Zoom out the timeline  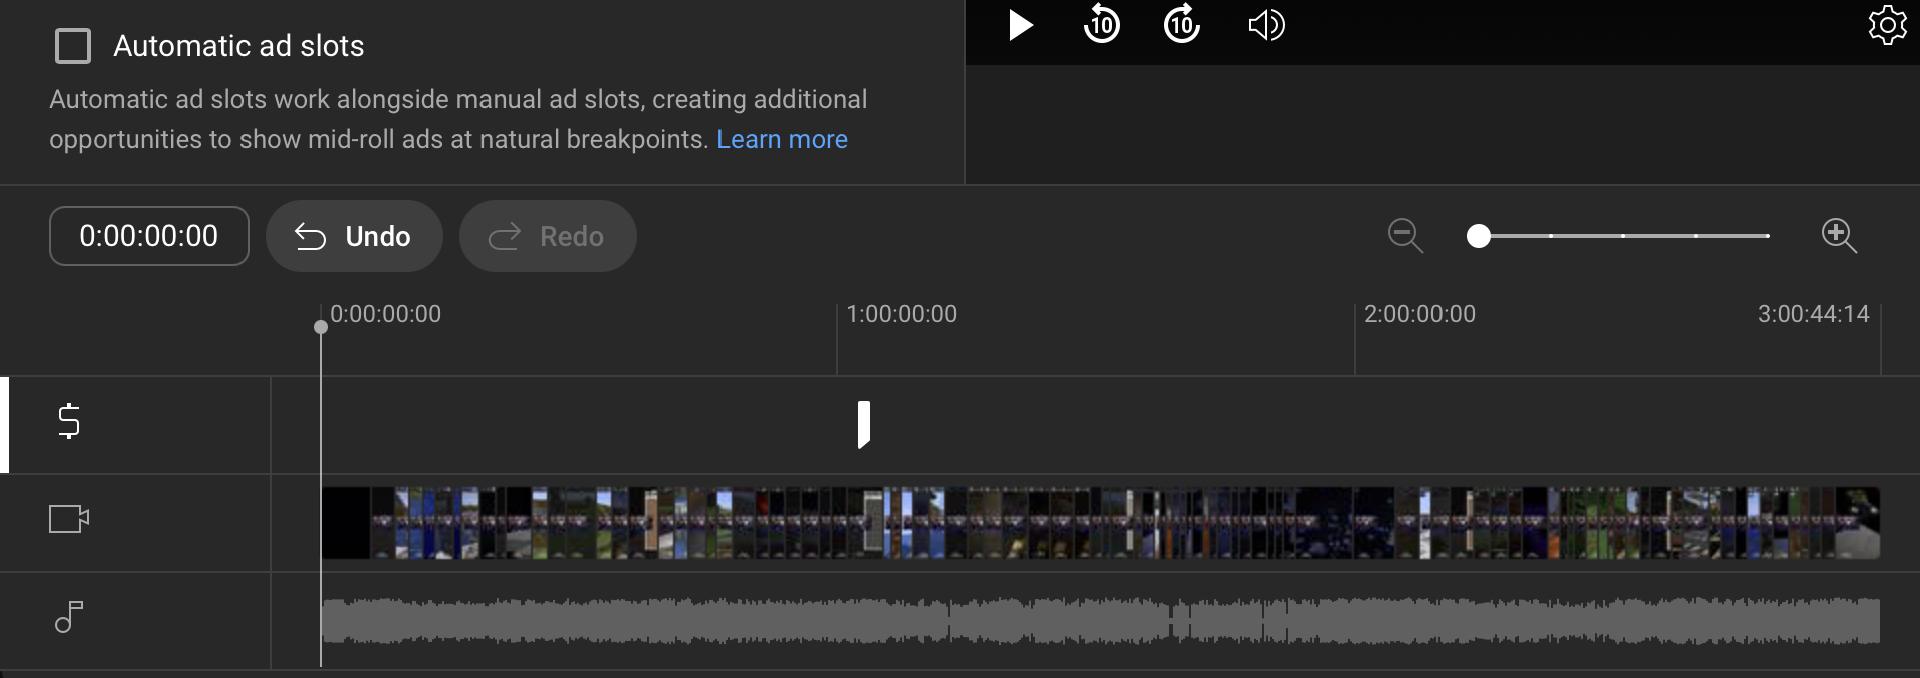coord(1405,236)
